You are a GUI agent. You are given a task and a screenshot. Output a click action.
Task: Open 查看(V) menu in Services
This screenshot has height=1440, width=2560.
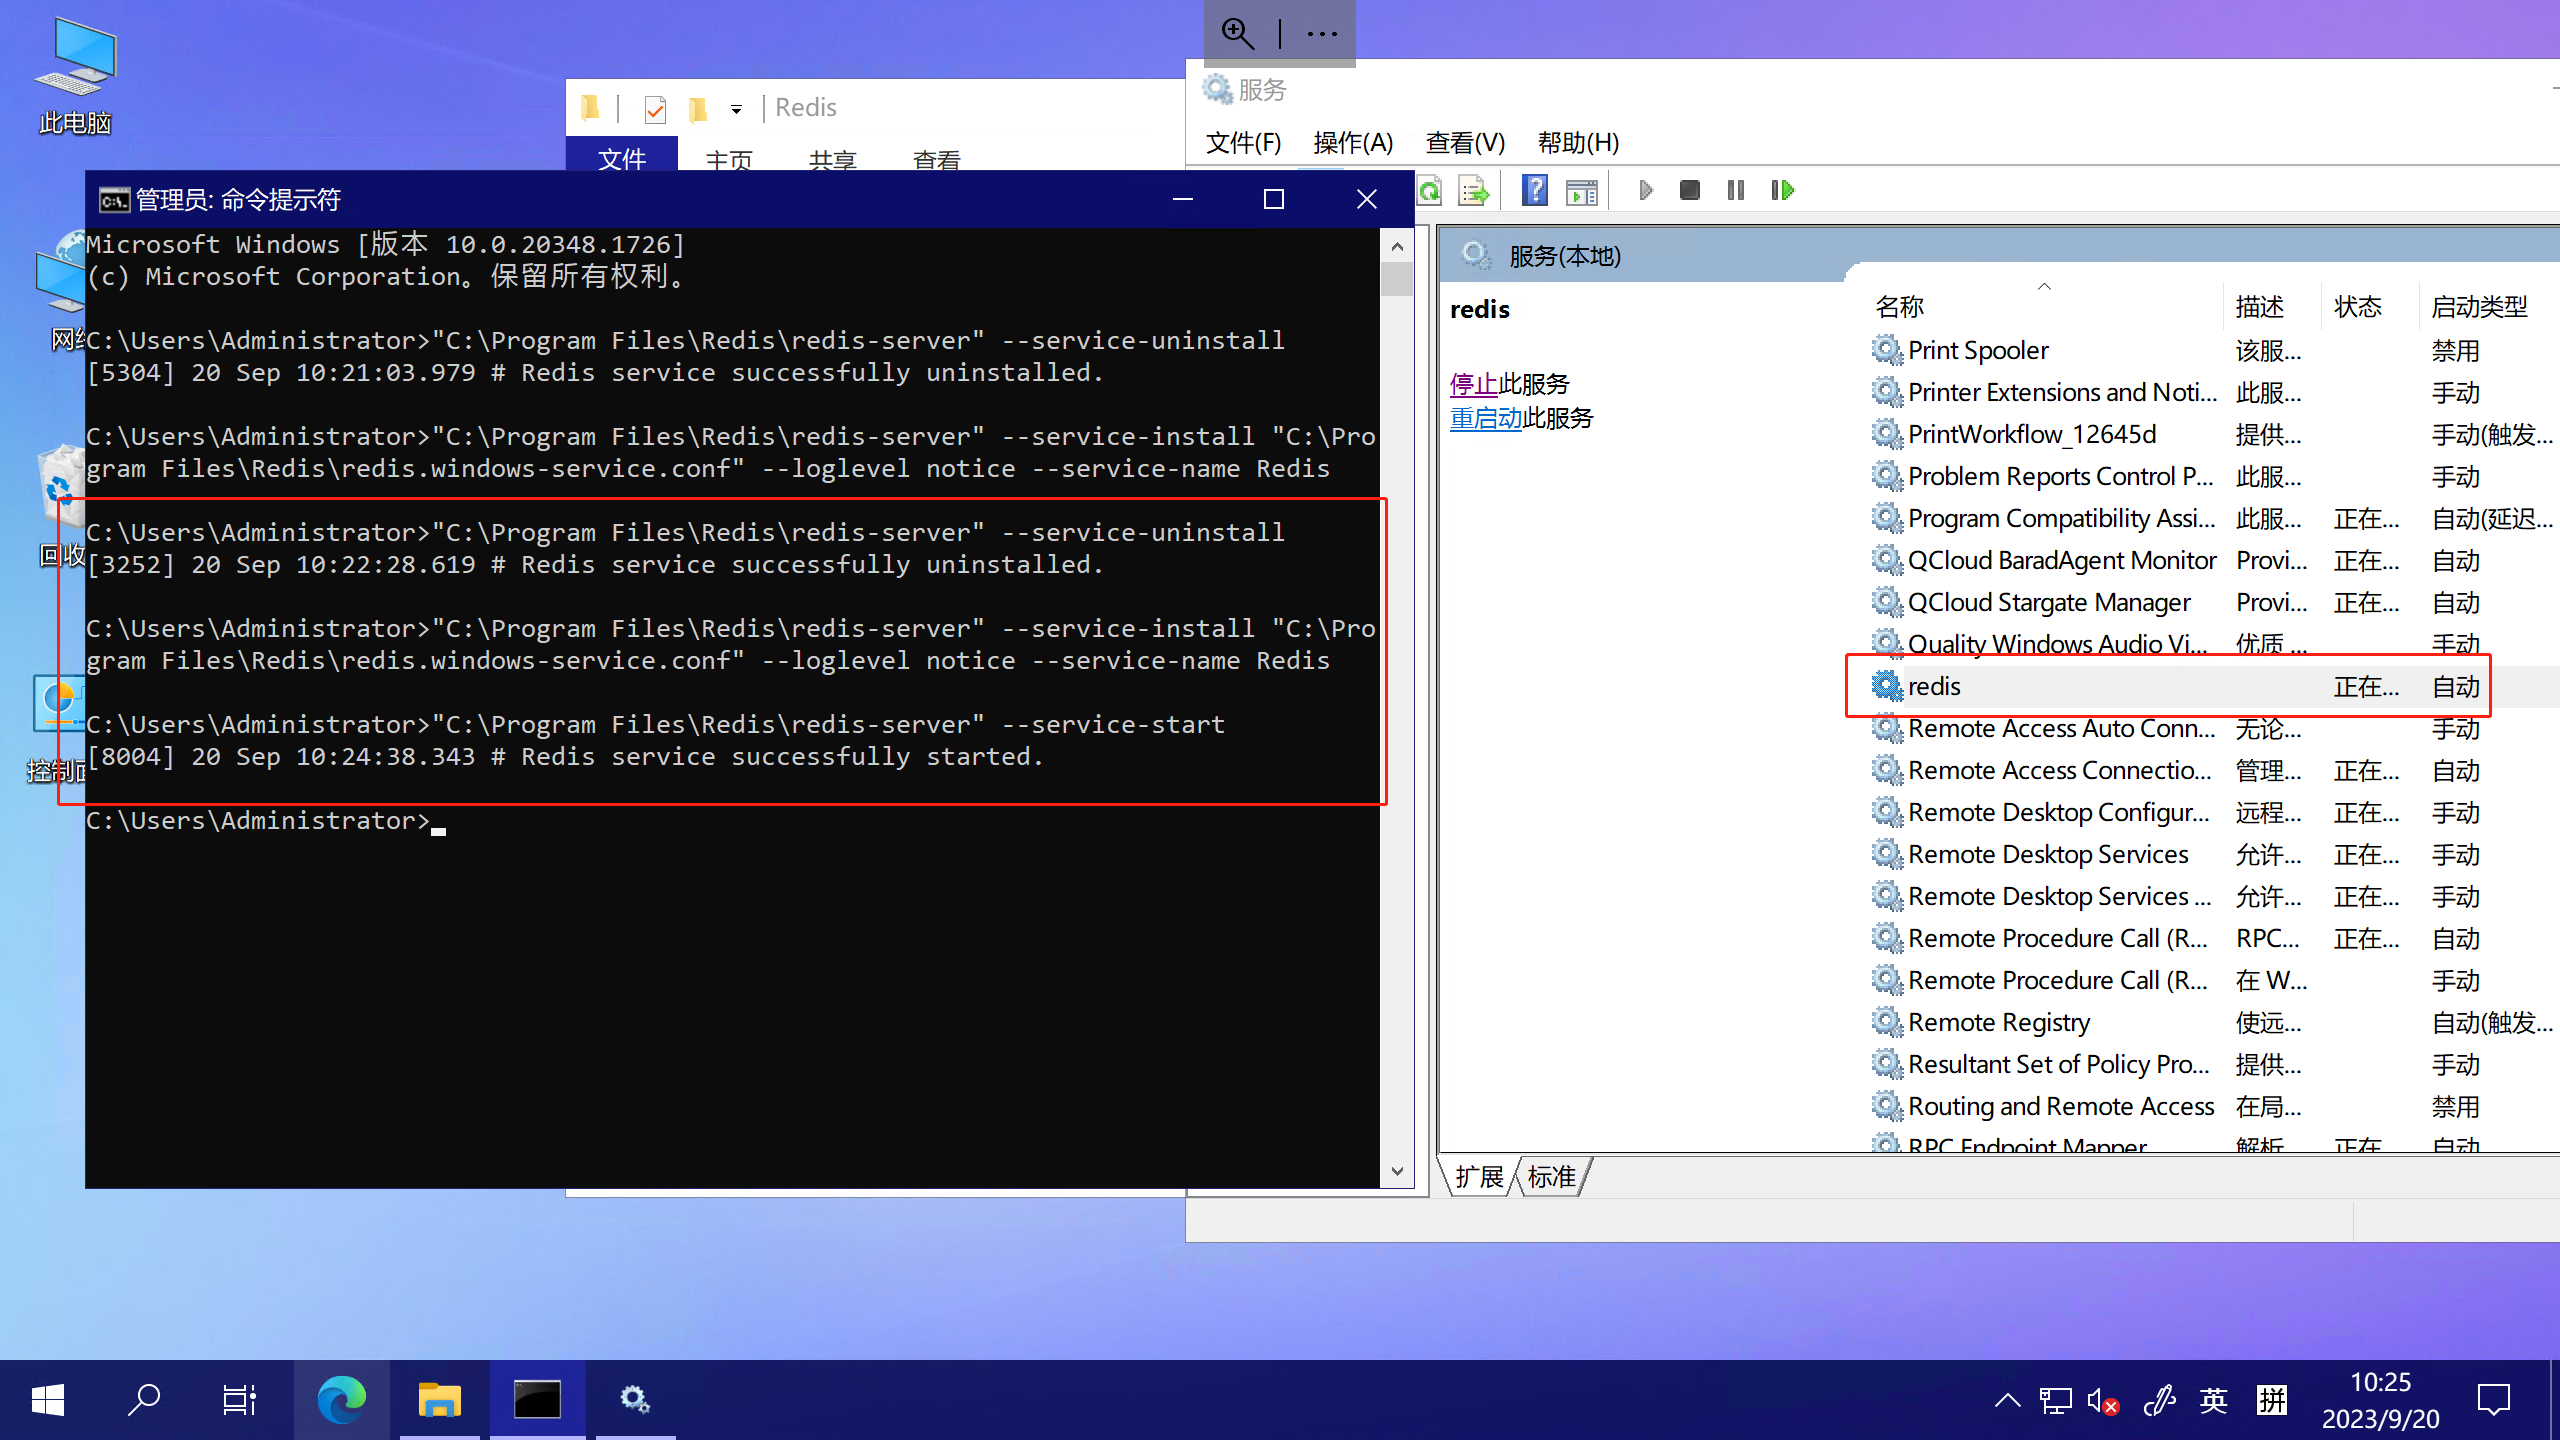pos(1465,143)
